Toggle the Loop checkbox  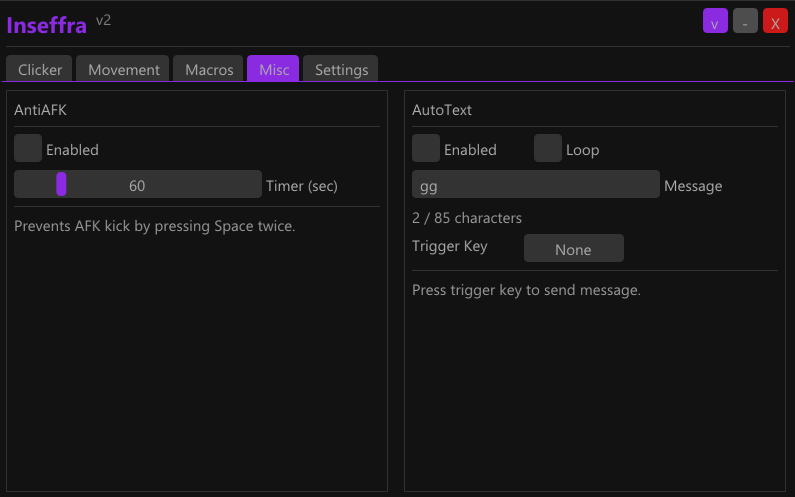tap(548, 148)
